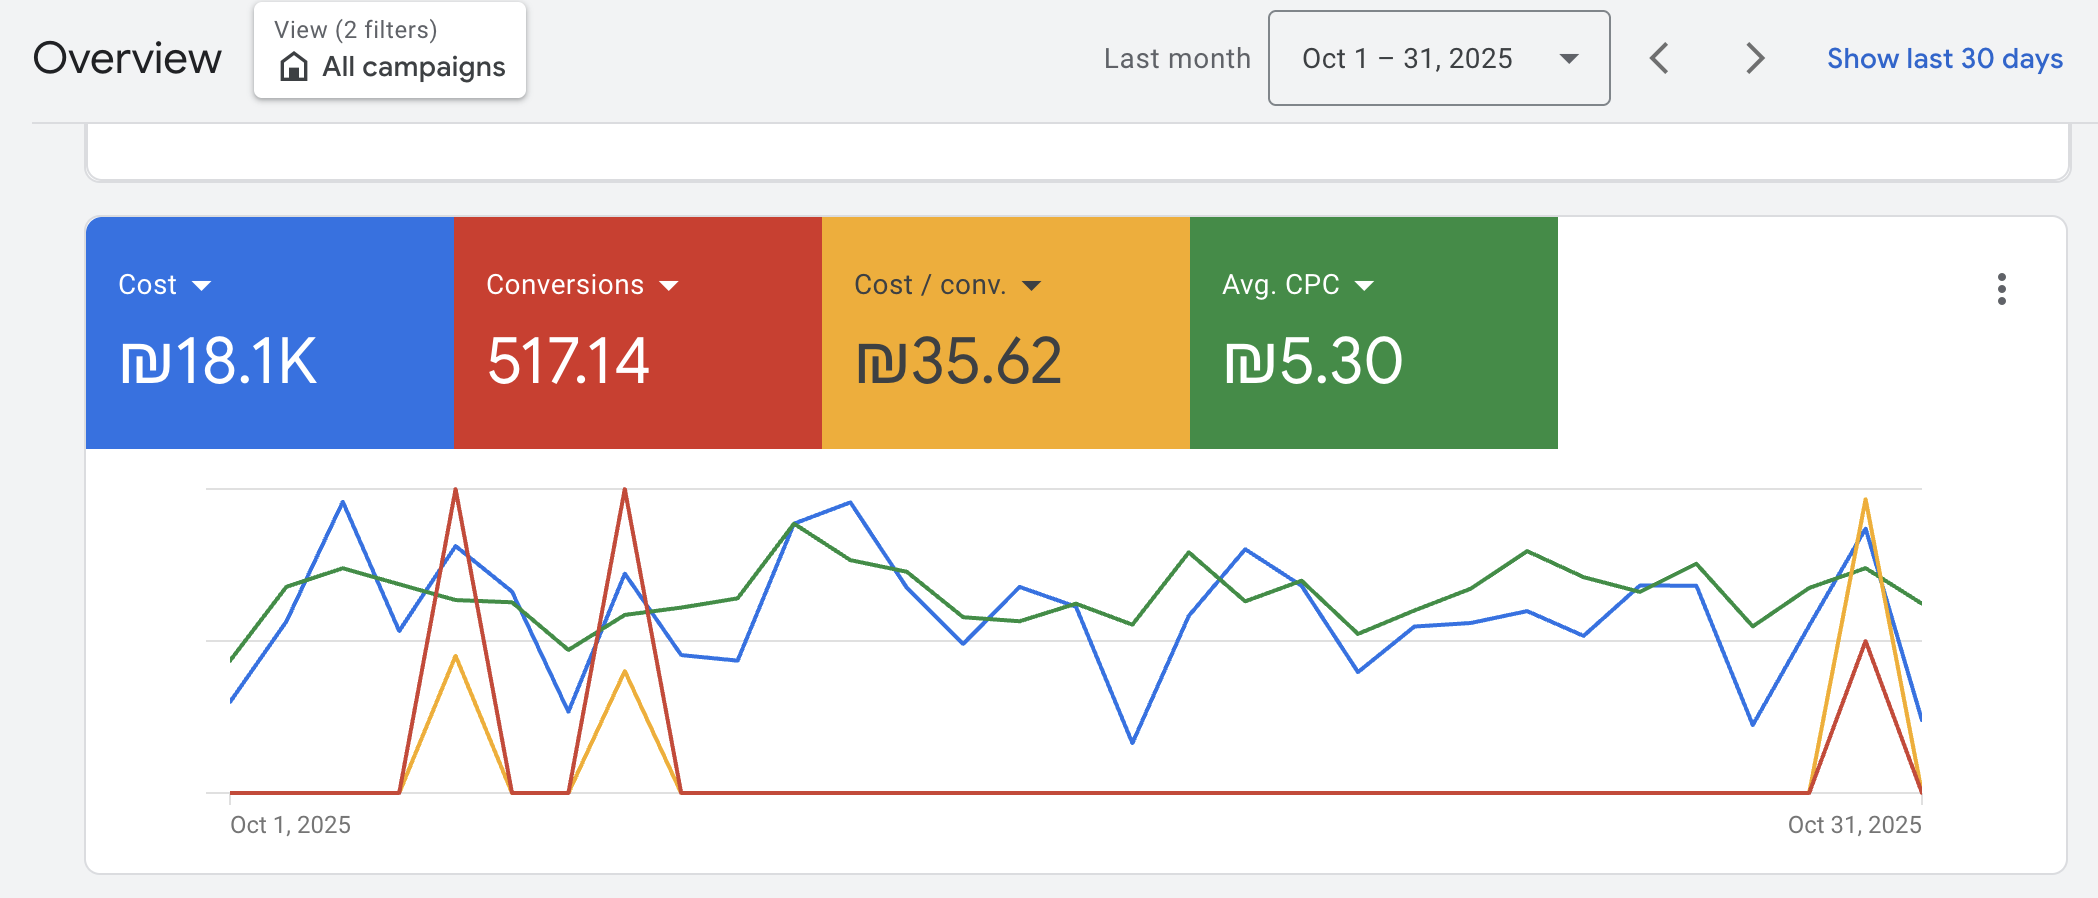Expand the Cost / conv. metric dropdown arrow
This screenshot has height=898, width=2098.
pyautogui.click(x=1032, y=286)
